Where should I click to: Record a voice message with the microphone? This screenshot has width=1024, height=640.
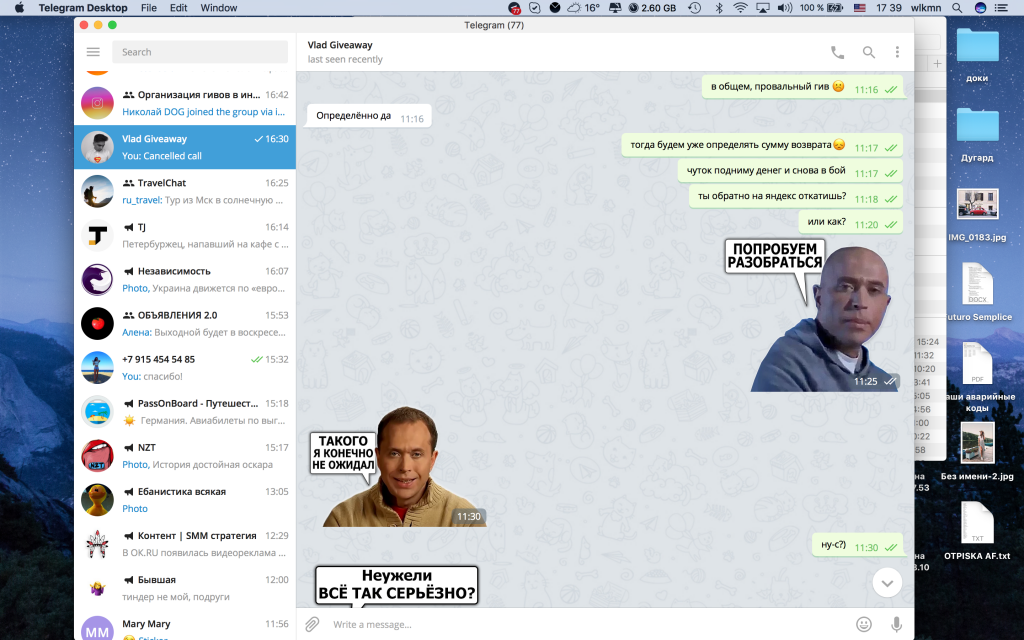click(896, 624)
